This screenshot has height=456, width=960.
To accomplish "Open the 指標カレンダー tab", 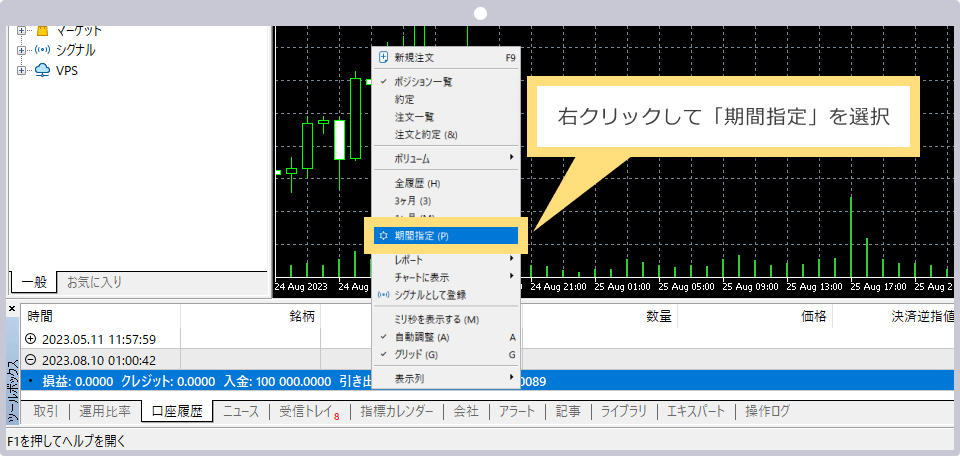I will [397, 411].
